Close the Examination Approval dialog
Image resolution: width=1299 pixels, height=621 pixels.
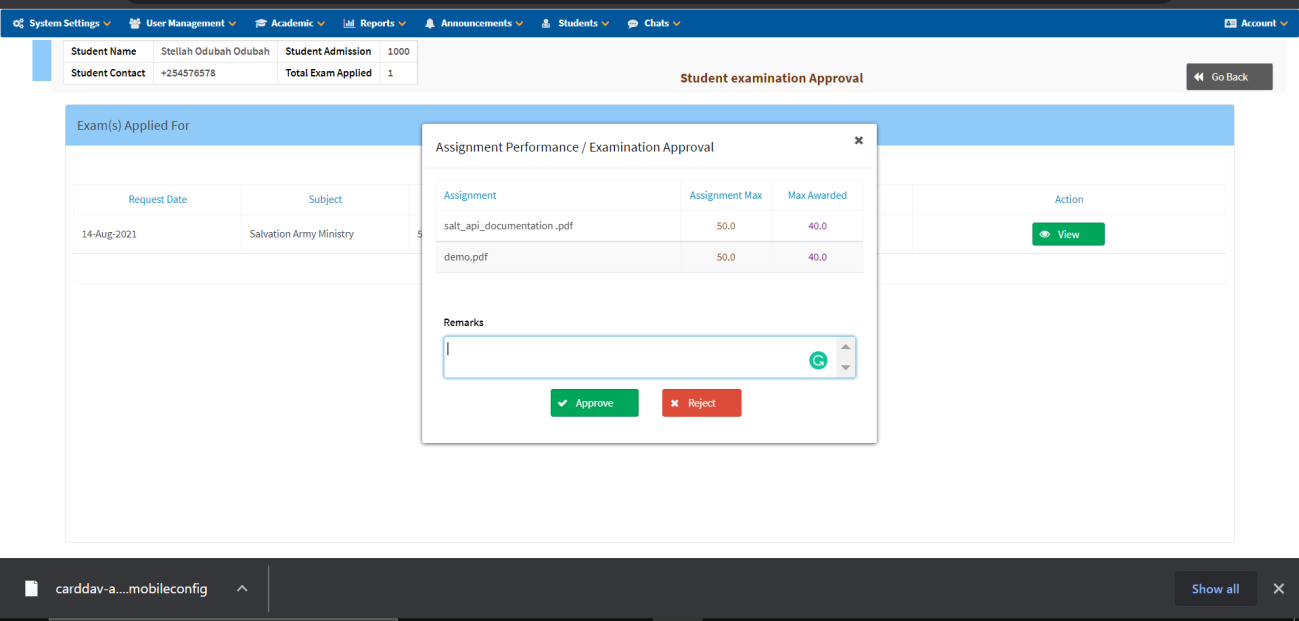858,141
